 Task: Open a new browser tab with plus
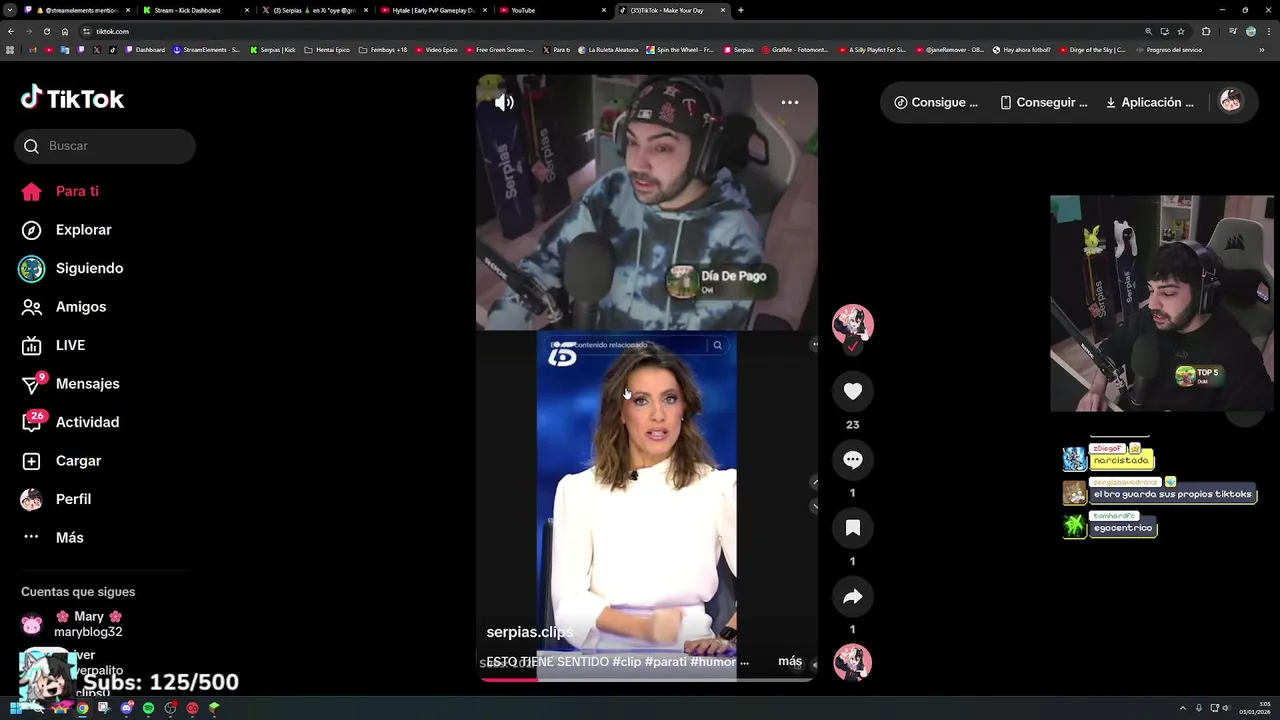pyautogui.click(x=741, y=10)
